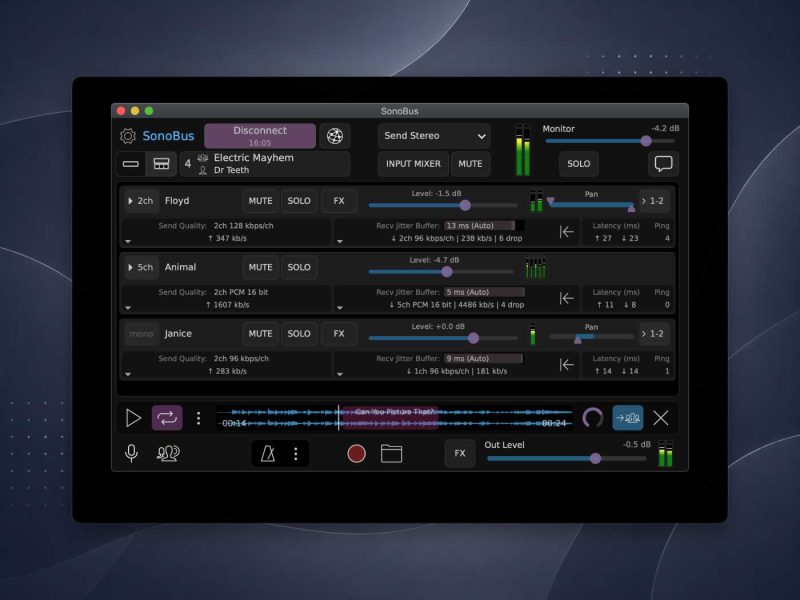Image resolution: width=800 pixels, height=600 pixels.
Task: Solo Animal
Action: tap(299, 267)
